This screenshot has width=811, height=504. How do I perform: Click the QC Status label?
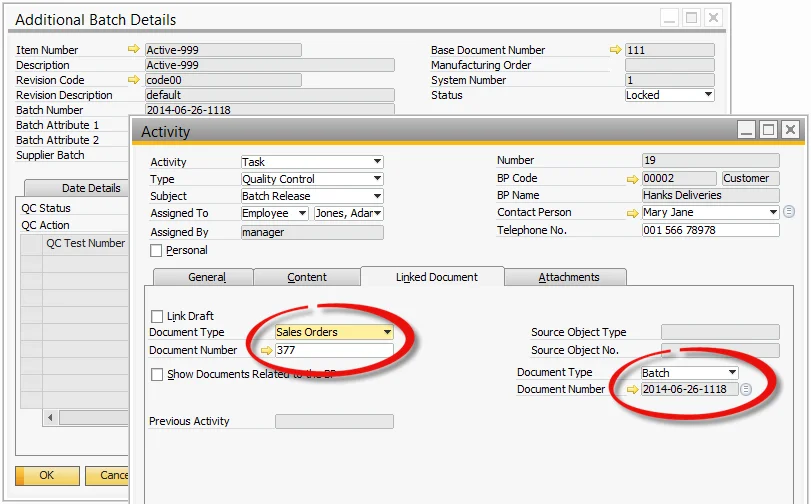(46, 208)
